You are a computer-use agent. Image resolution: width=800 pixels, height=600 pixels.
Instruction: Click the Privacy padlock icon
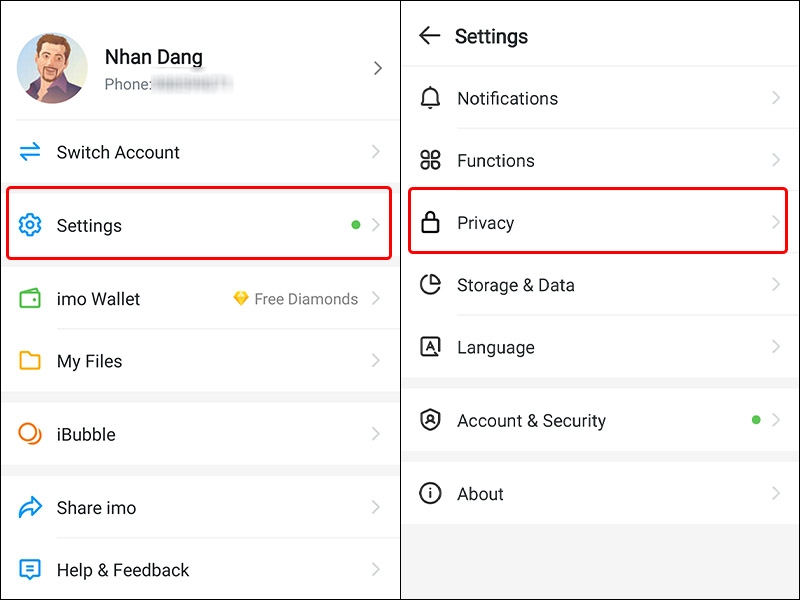point(430,222)
